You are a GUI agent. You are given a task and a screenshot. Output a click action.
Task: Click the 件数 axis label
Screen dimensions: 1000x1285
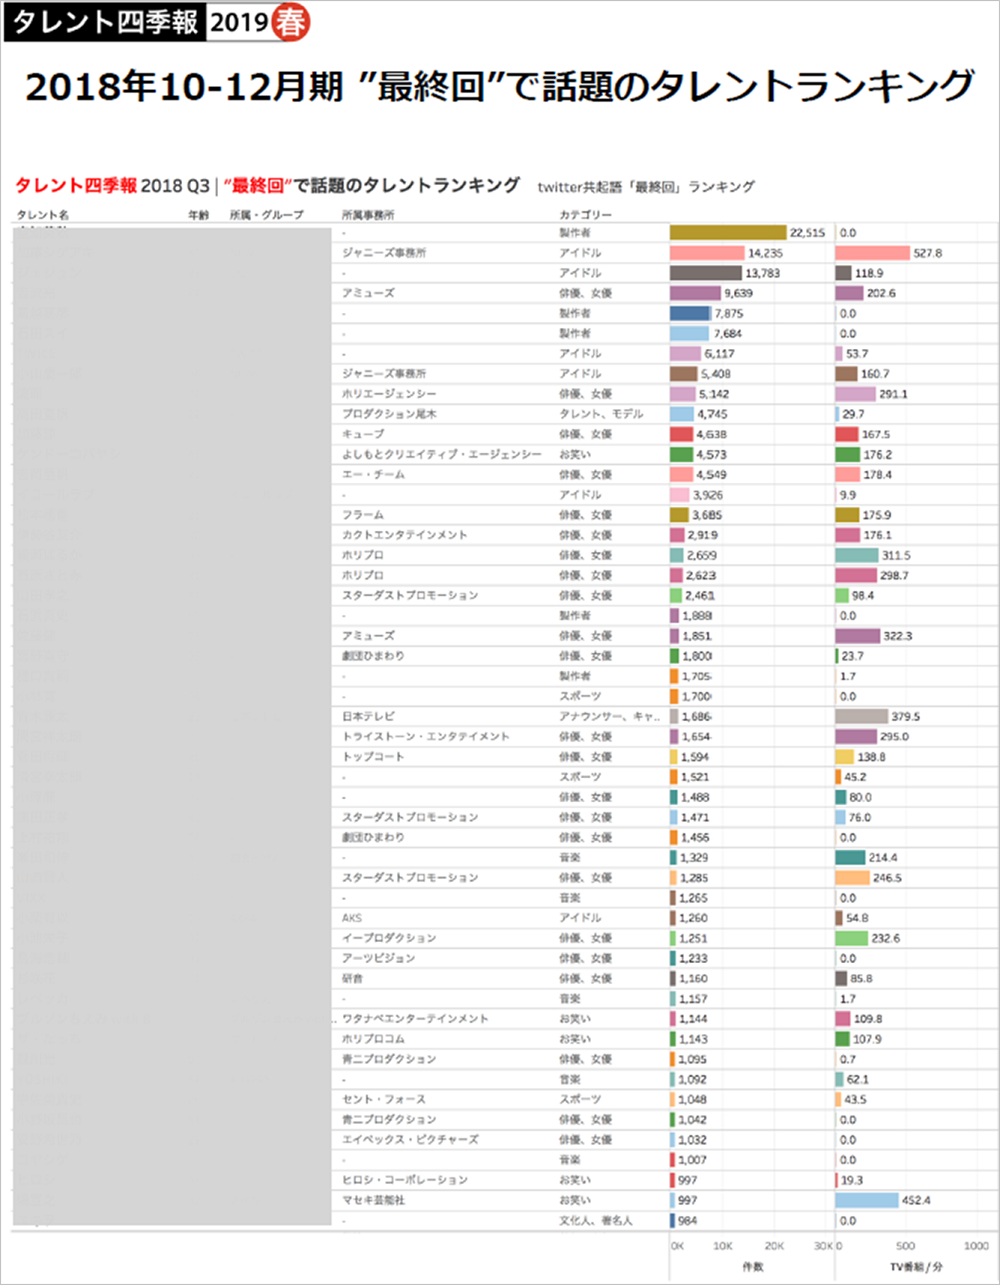(x=751, y=1266)
